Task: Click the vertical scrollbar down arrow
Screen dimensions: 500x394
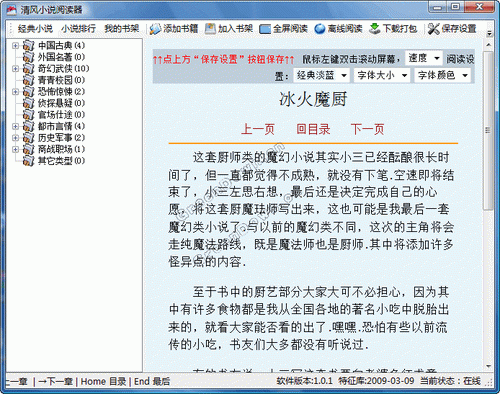Action: (489, 366)
